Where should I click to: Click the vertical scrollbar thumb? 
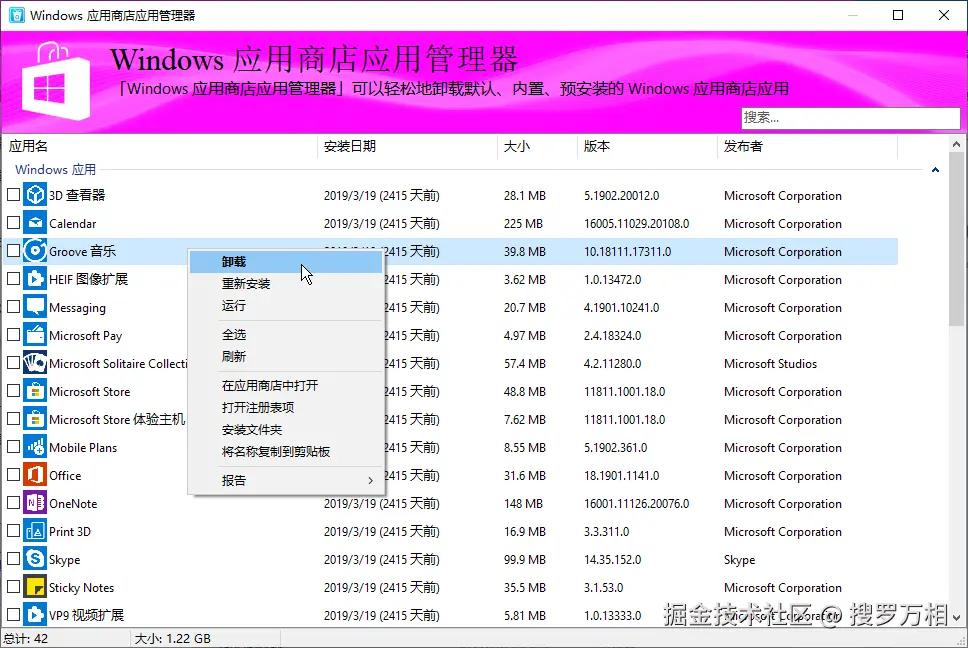(956, 241)
